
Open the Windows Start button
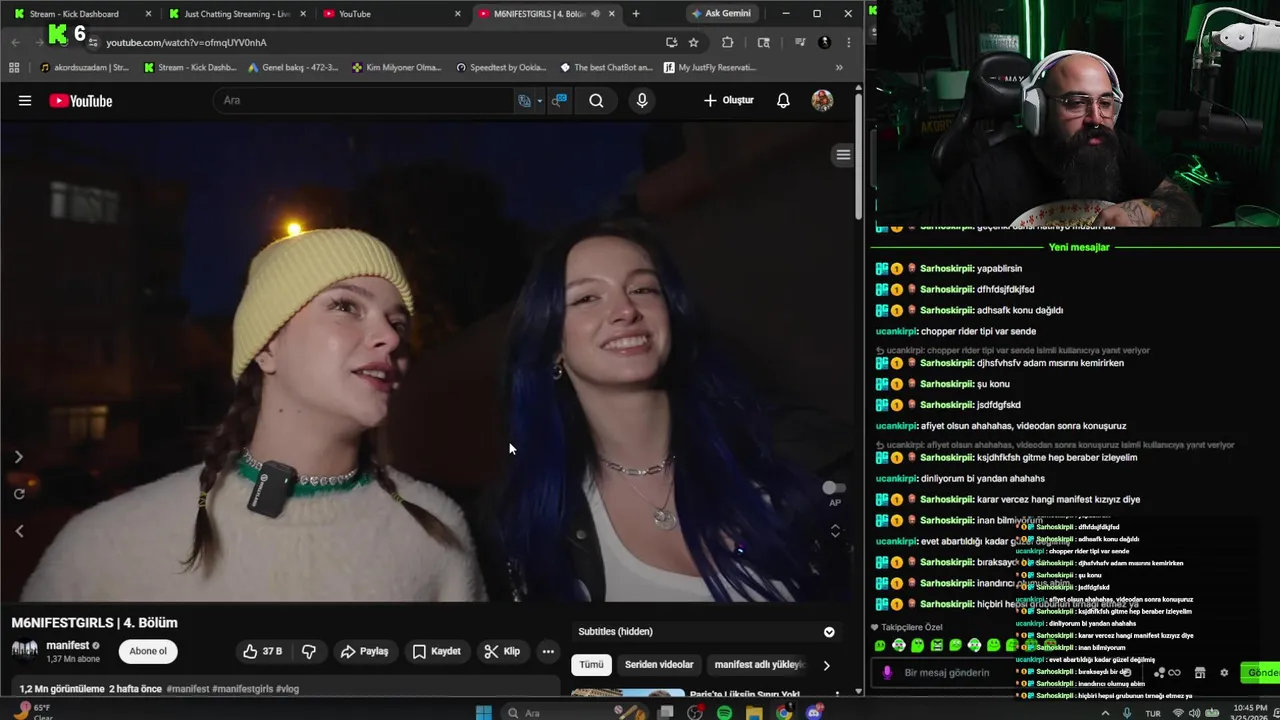484,713
